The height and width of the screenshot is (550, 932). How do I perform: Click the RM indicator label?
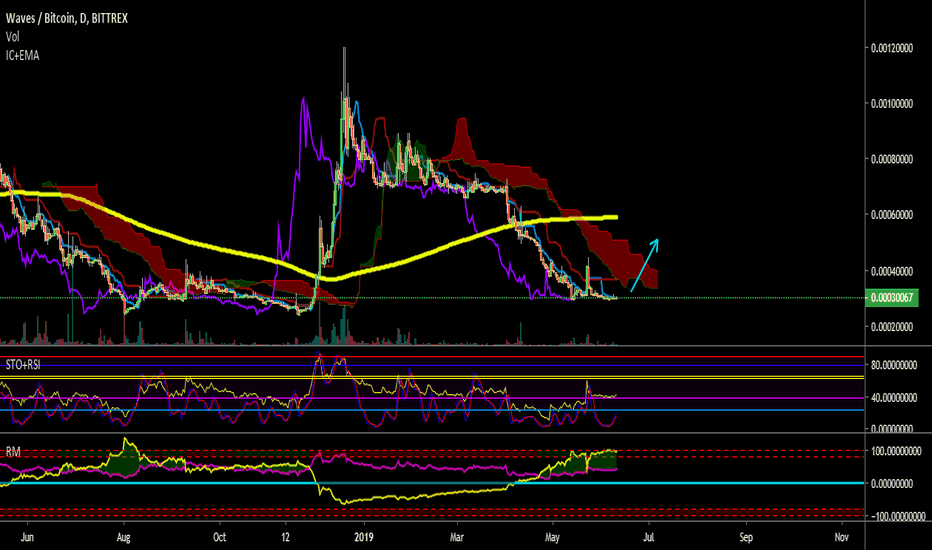[x=13, y=452]
